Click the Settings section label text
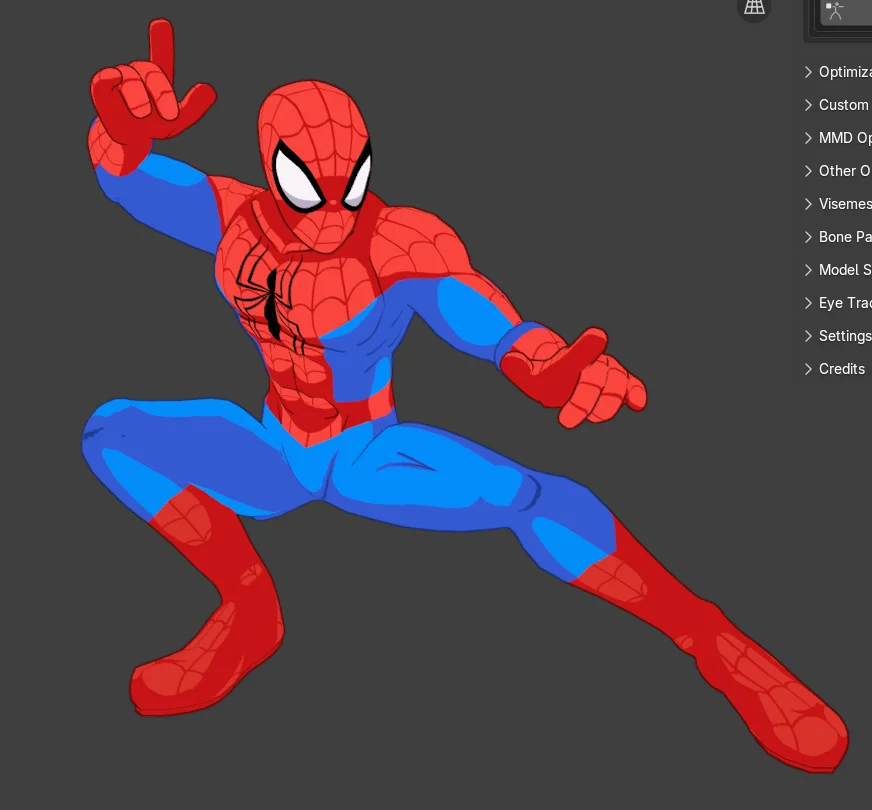Screen dimensions: 872x810 tap(843, 336)
